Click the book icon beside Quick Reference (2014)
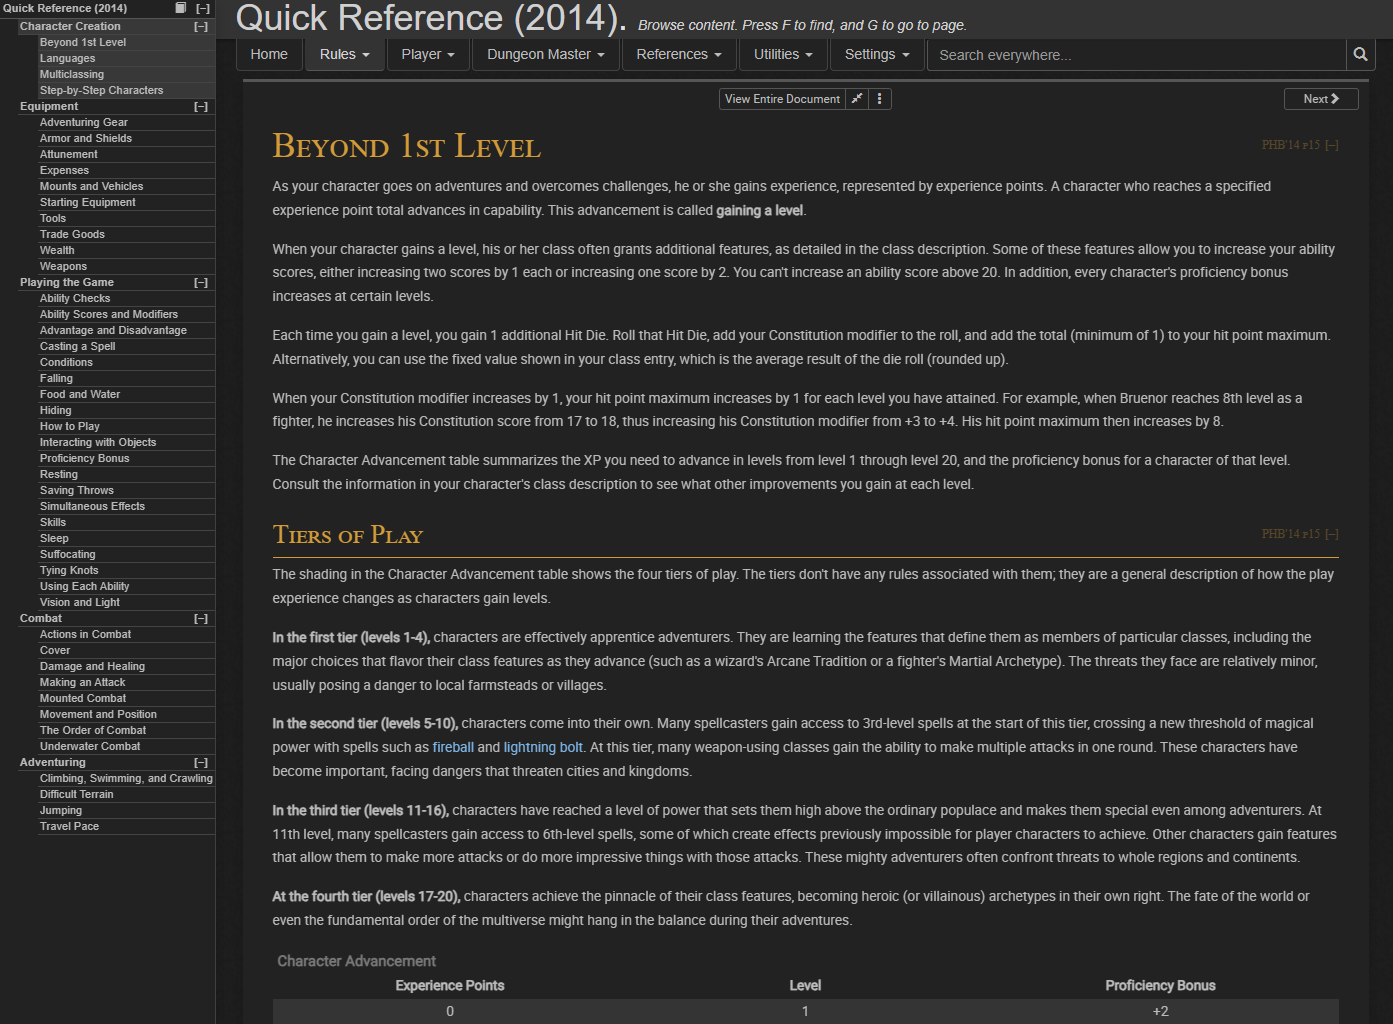 (181, 8)
